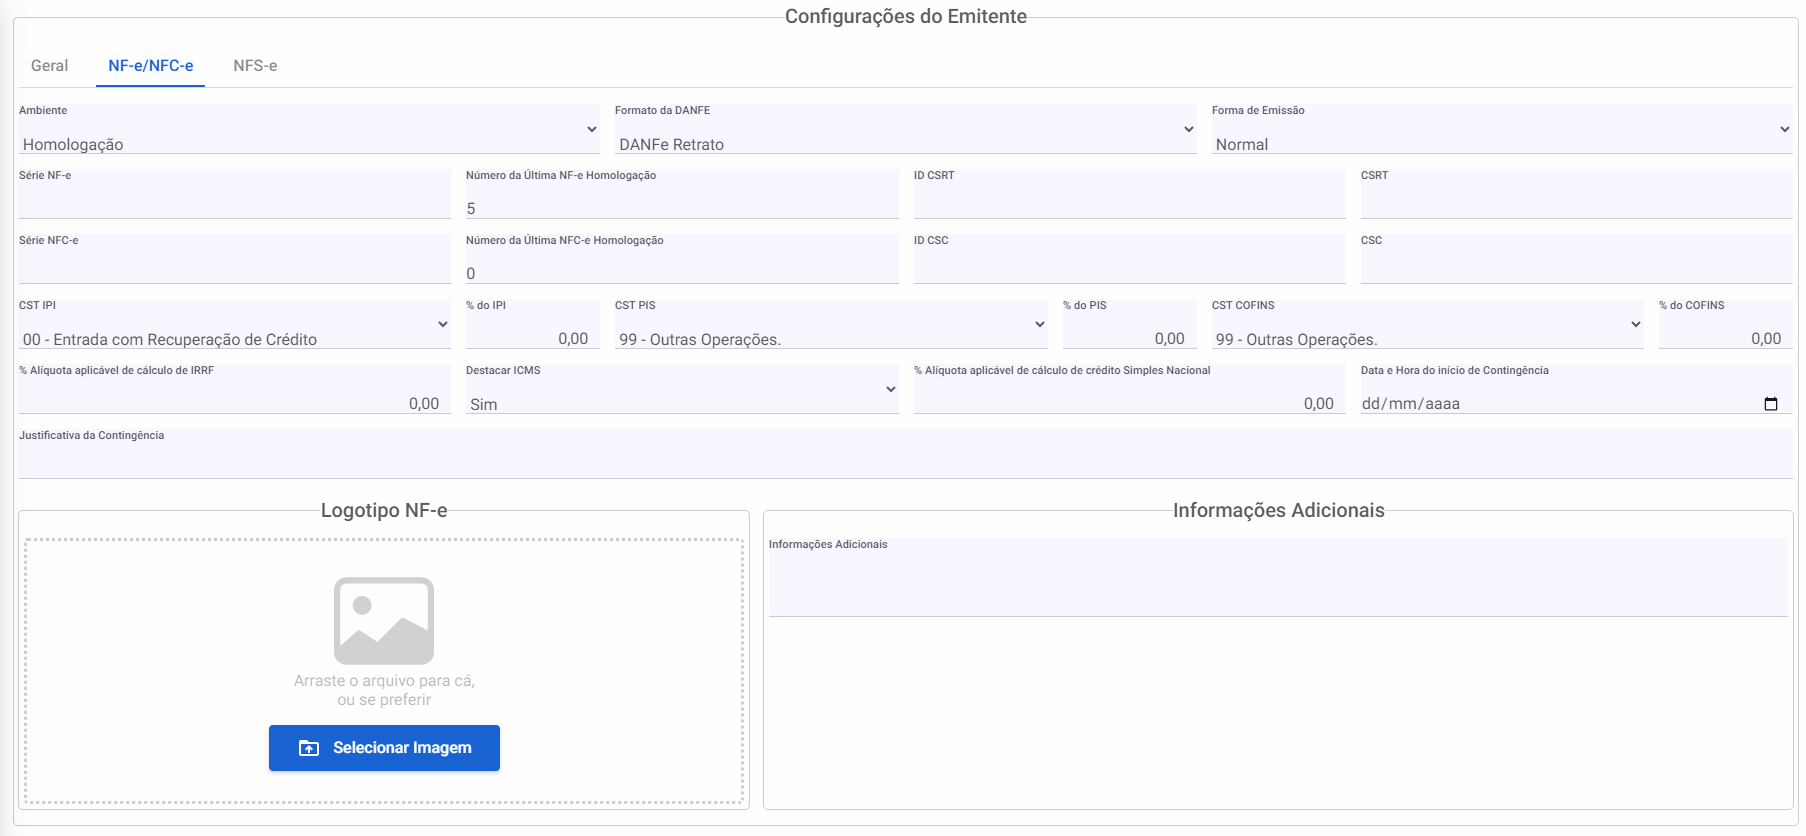Click the Informações Adicionais text area
The width and height of the screenshot is (1806, 836).
[x=1277, y=585]
